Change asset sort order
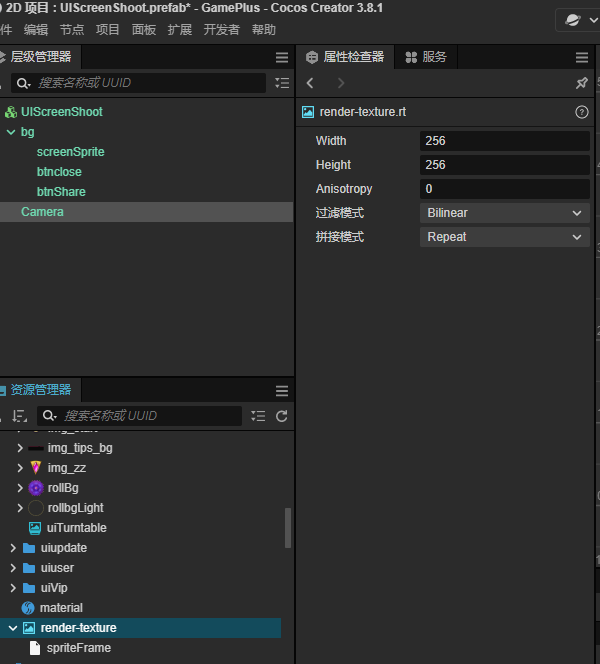This screenshot has width=600, height=664. tap(19, 416)
